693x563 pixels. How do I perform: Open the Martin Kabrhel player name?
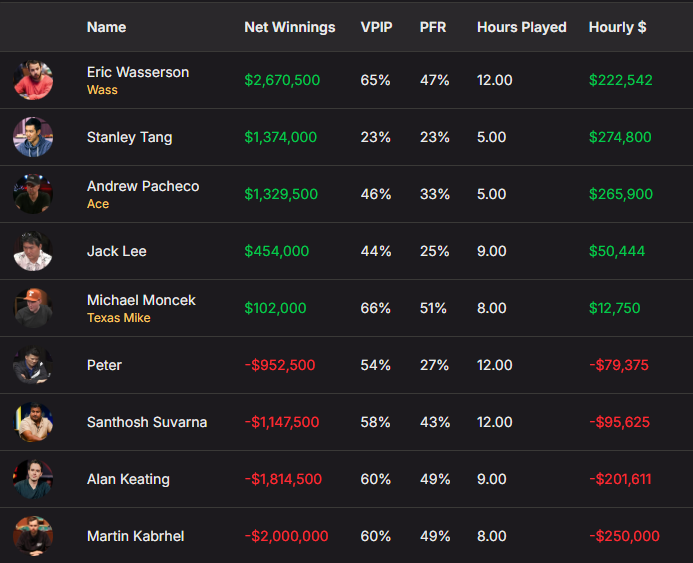point(136,536)
